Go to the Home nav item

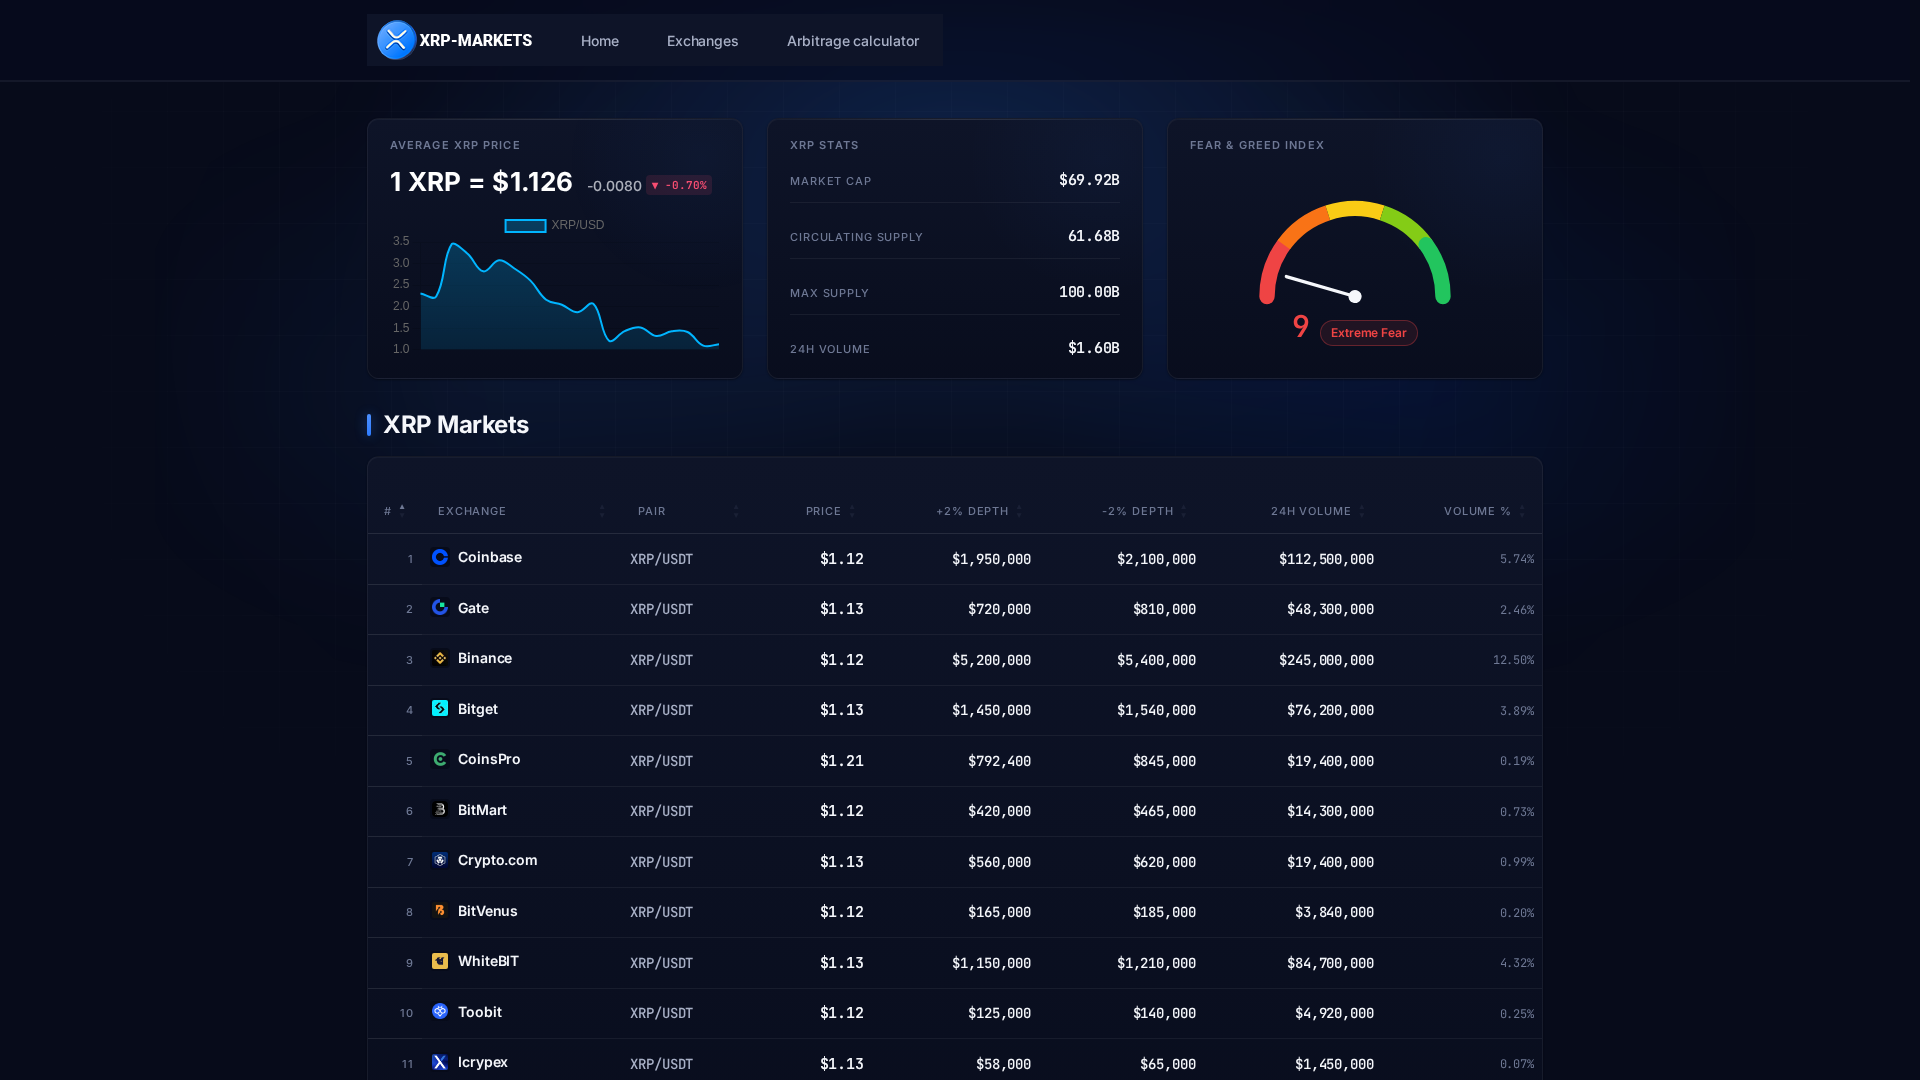pyautogui.click(x=600, y=41)
